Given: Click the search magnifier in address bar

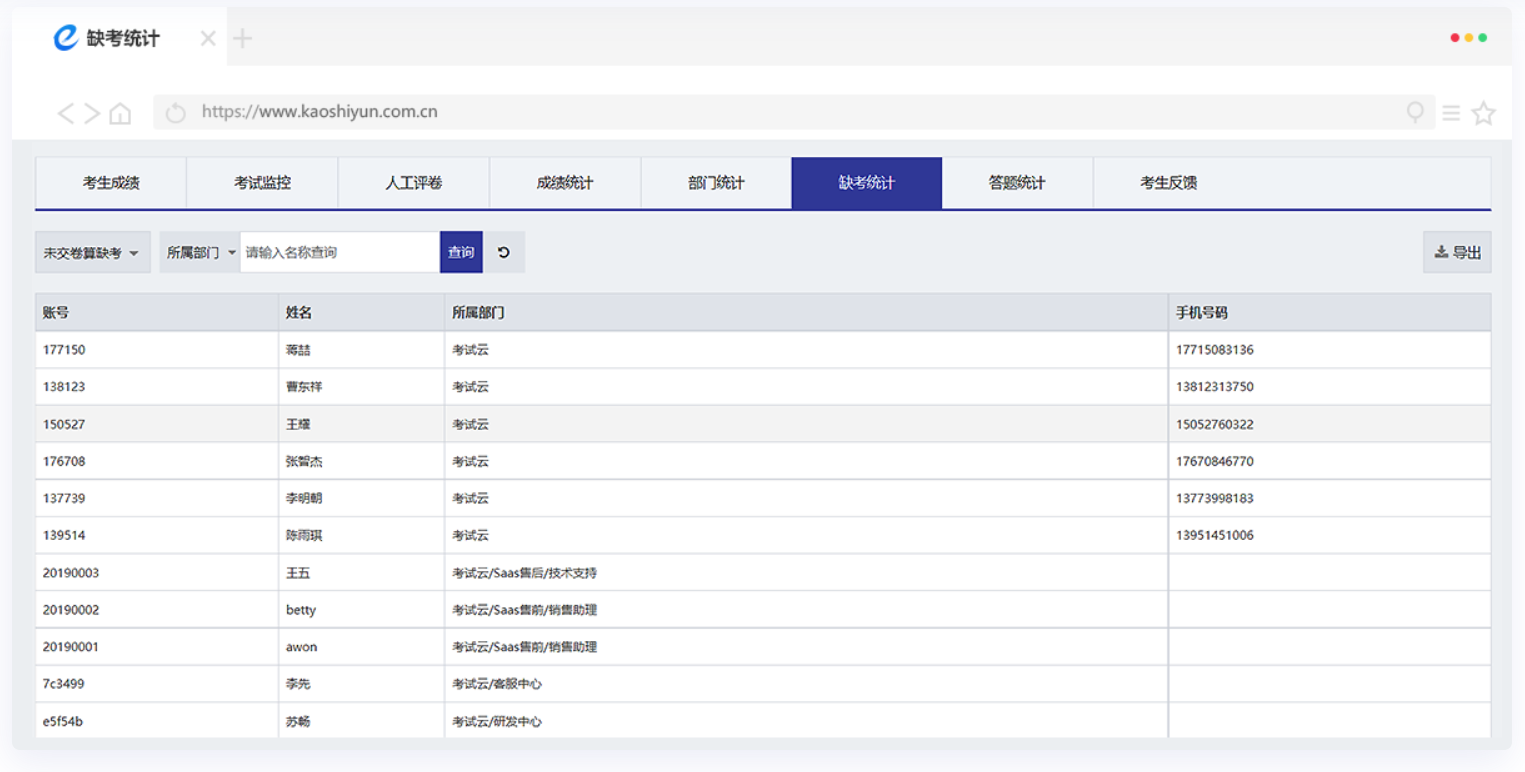Looking at the screenshot, I should 1415,112.
